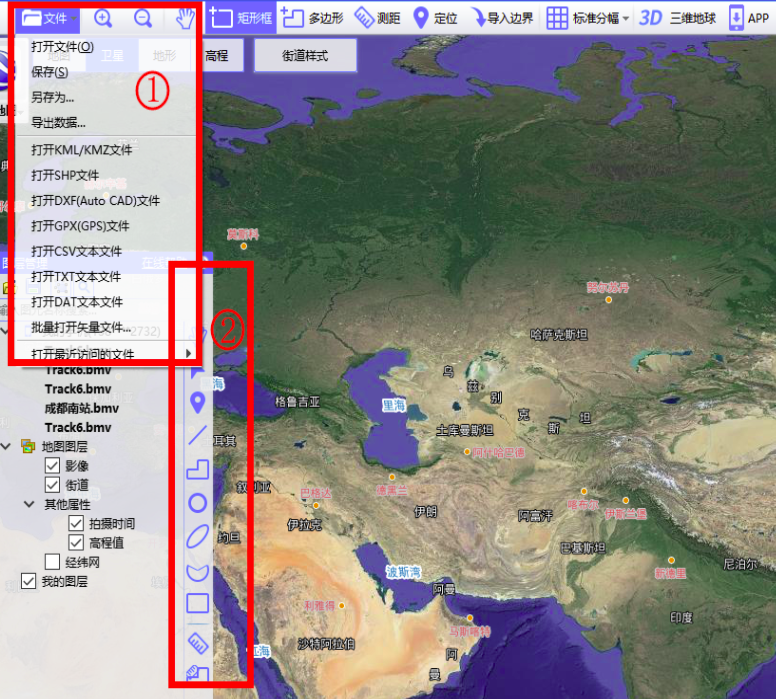Toggle the 高程值 checkbox
The width and height of the screenshot is (776, 699).
76,543
